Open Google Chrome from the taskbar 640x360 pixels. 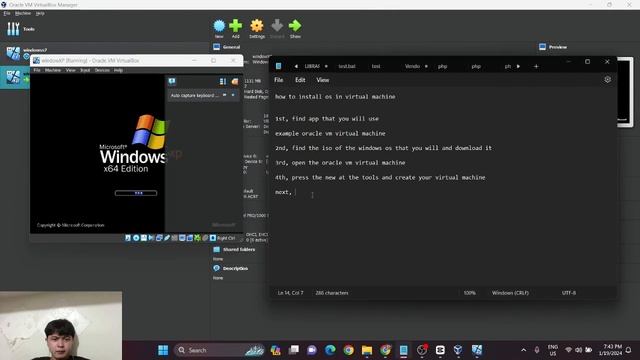tap(349, 350)
